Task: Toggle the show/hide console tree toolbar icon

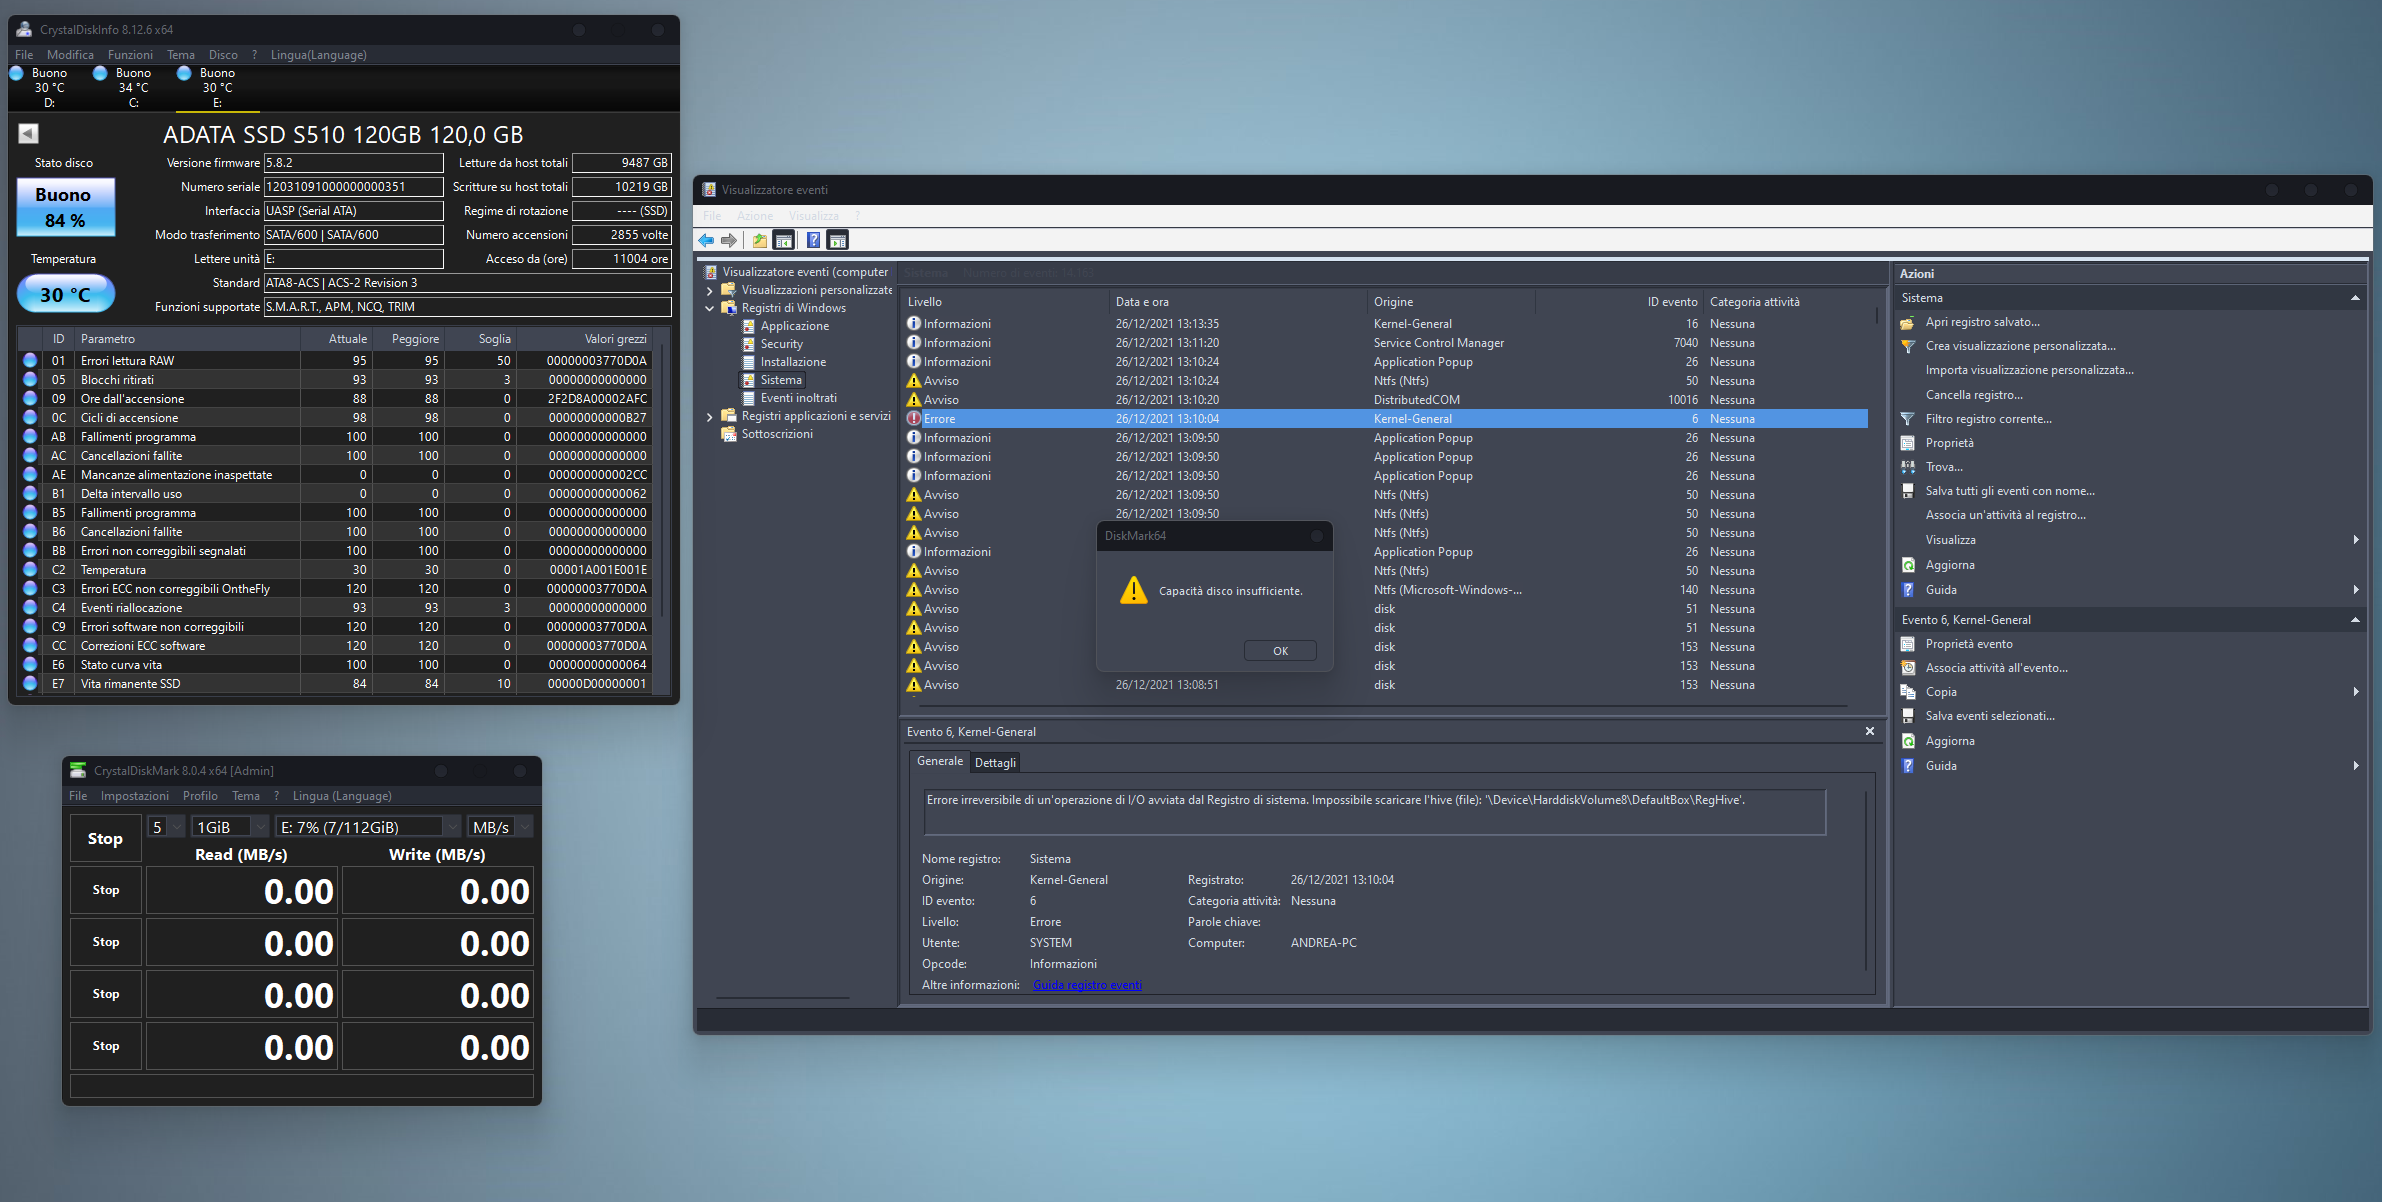Action: coord(785,240)
